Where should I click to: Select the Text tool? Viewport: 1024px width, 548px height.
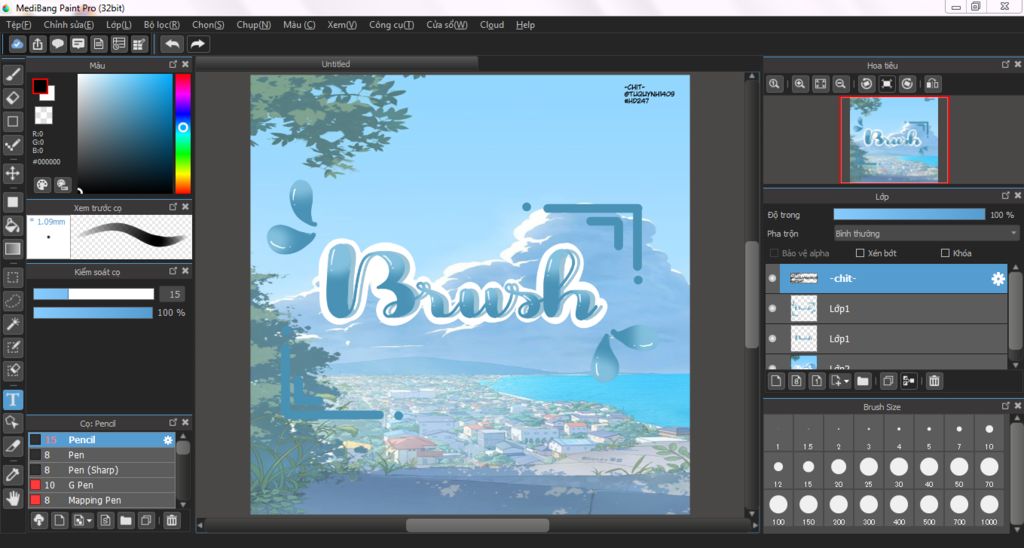[x=12, y=399]
